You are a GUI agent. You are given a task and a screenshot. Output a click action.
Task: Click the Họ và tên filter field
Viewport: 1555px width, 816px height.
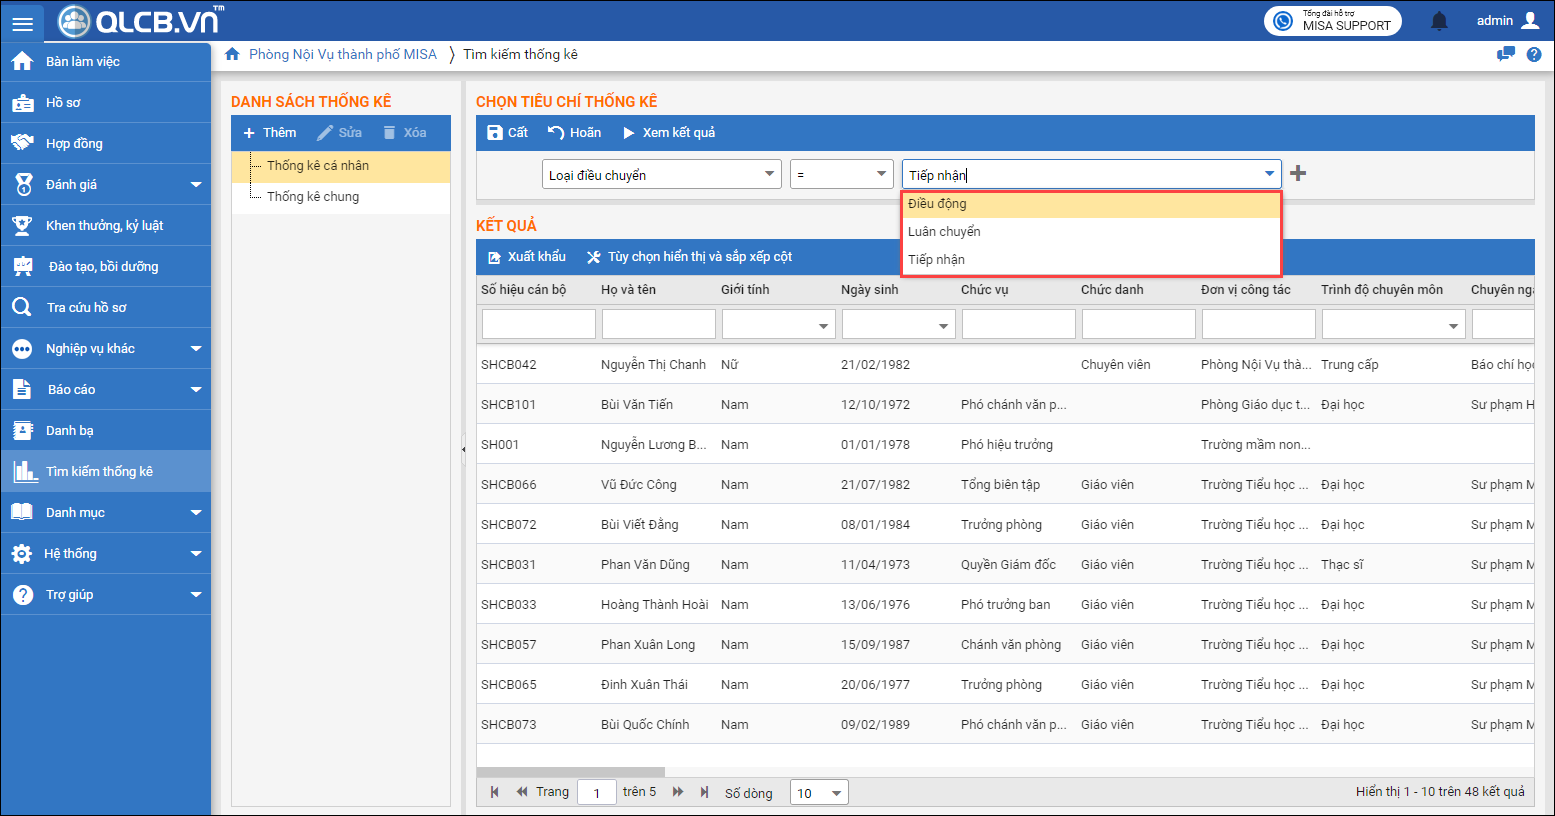[658, 325]
